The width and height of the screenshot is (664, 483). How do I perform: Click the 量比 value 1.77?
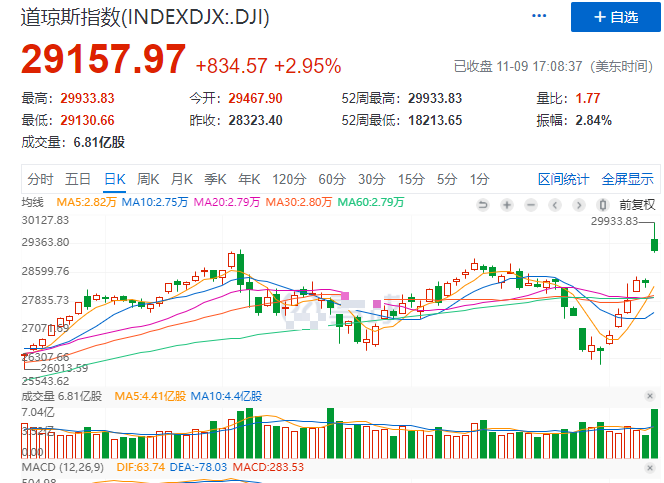(588, 98)
